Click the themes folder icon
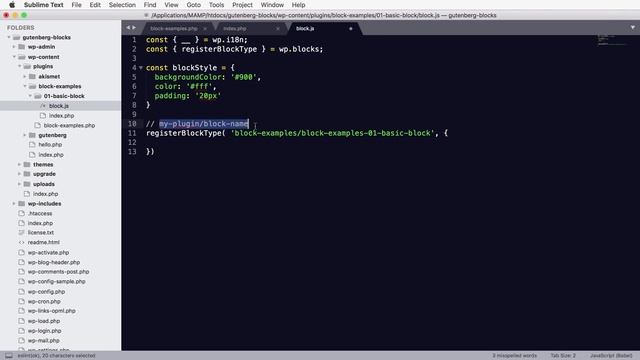The width and height of the screenshot is (640, 360). 27,164
